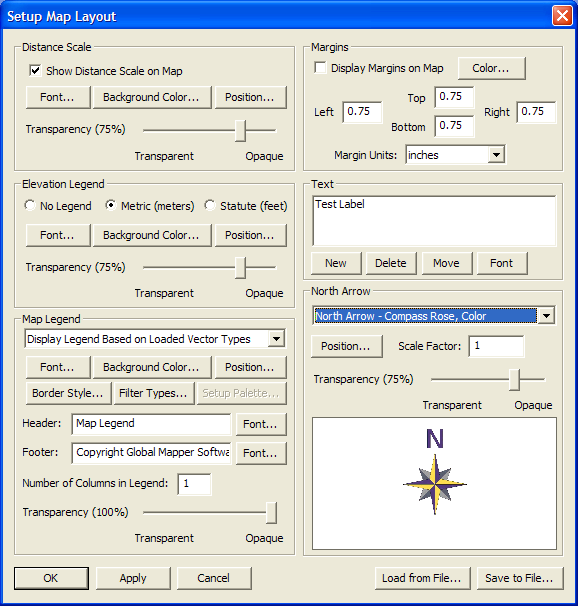
Task: Click the Distance Scale transparency slider handle
Action: pos(240,131)
